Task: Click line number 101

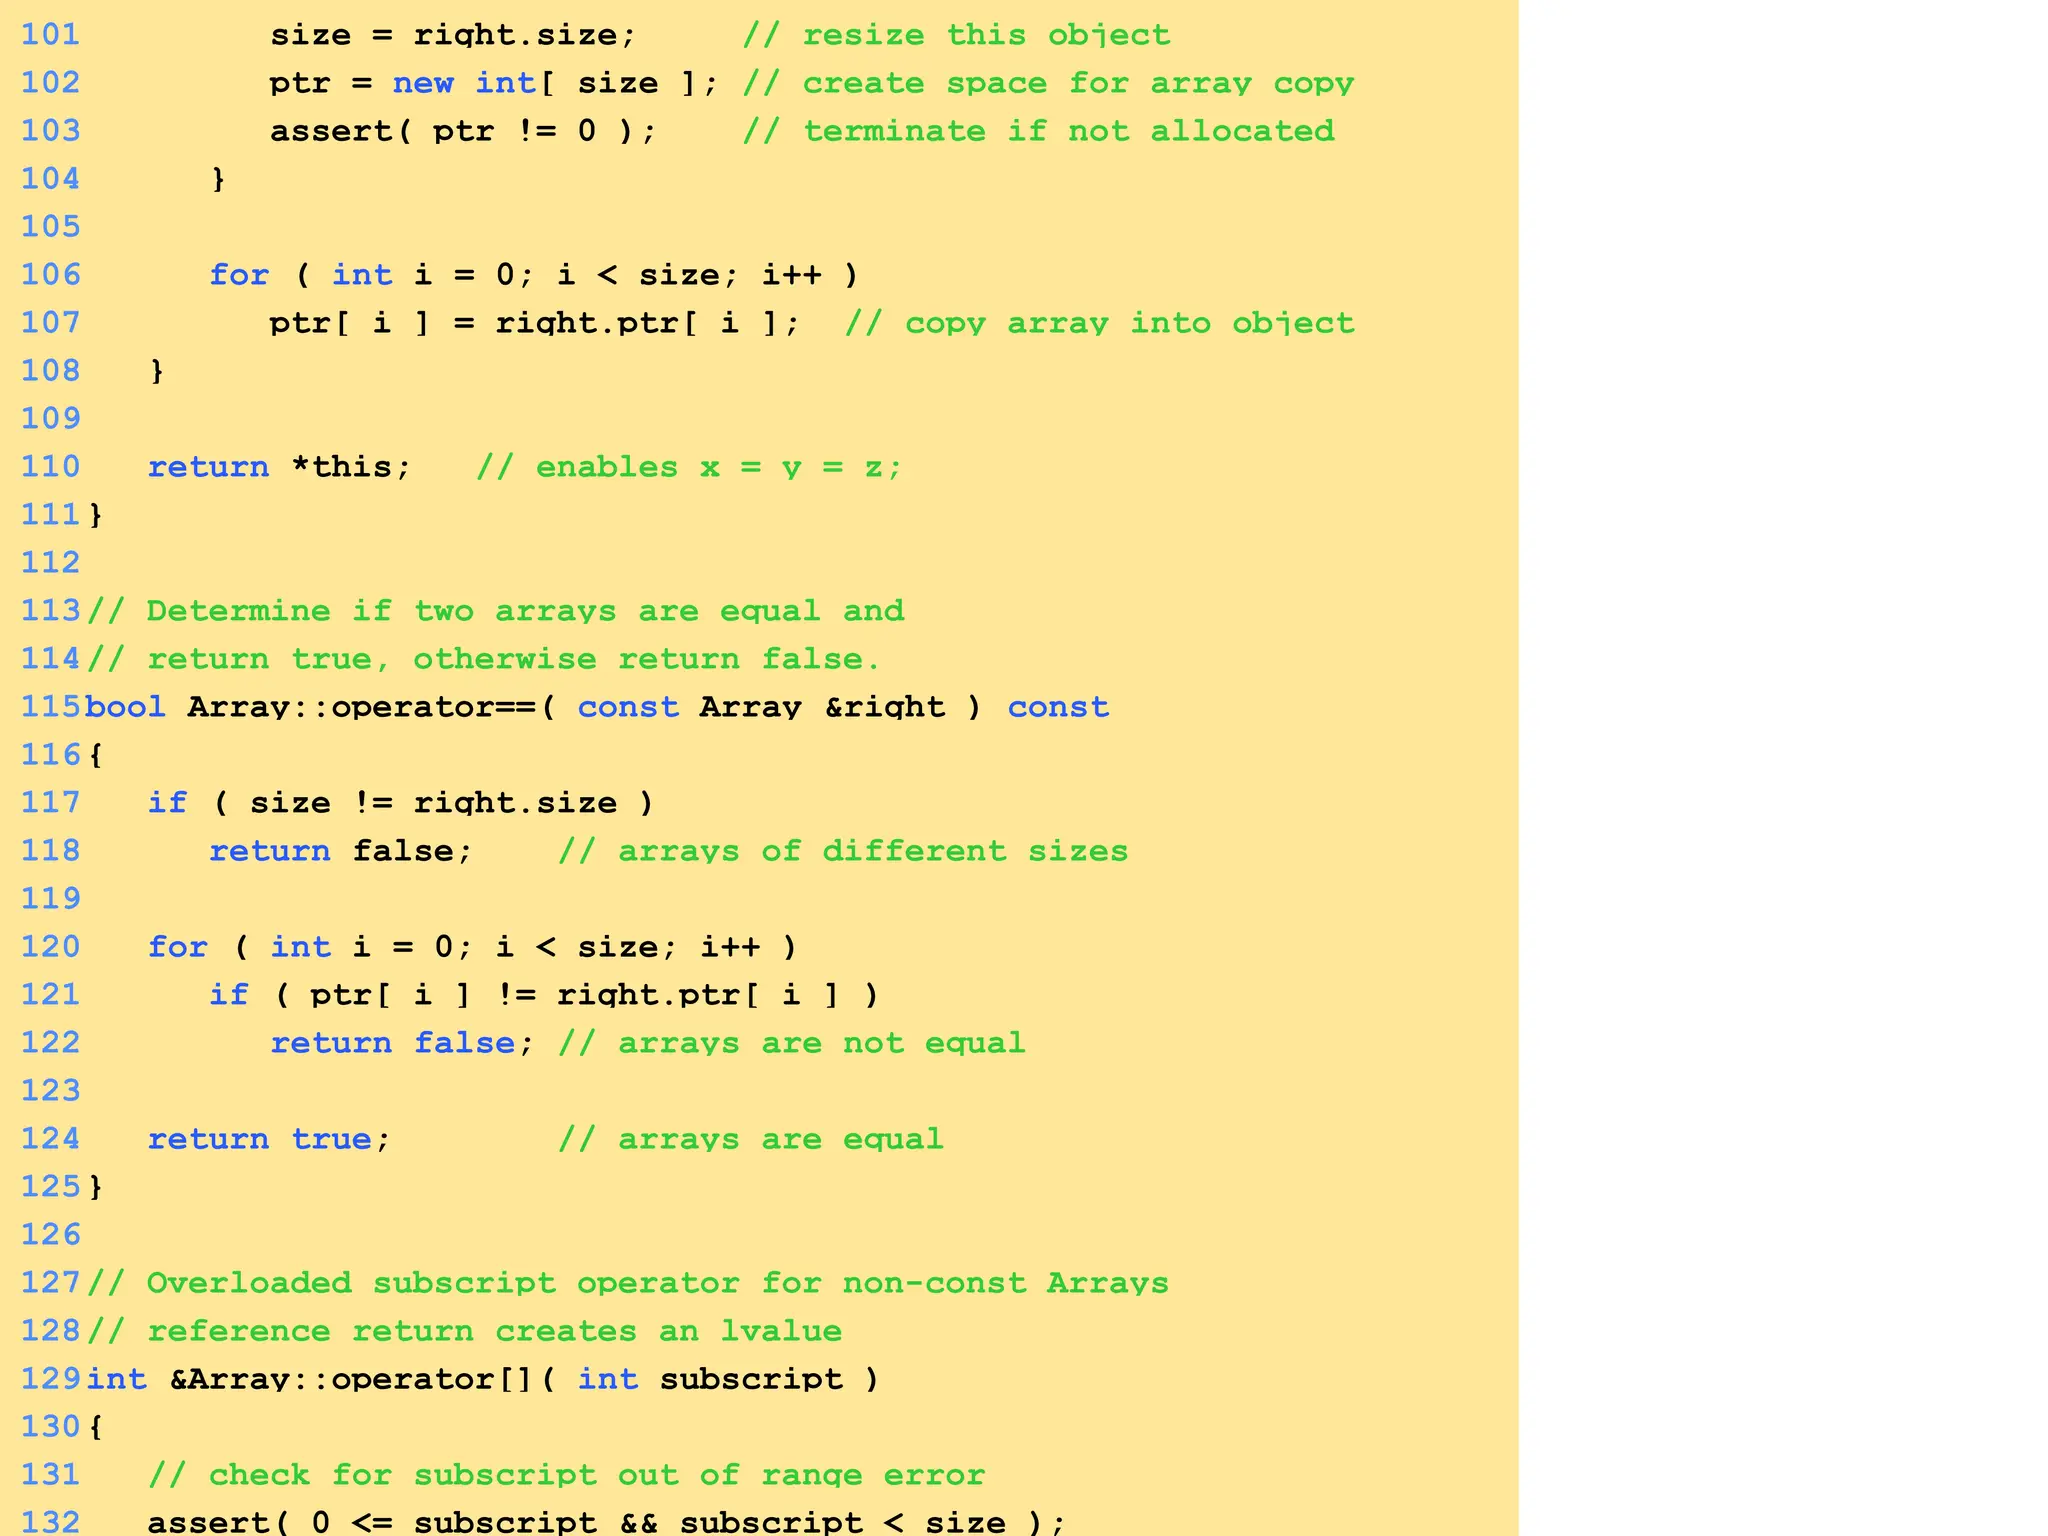Action: [x=51, y=35]
